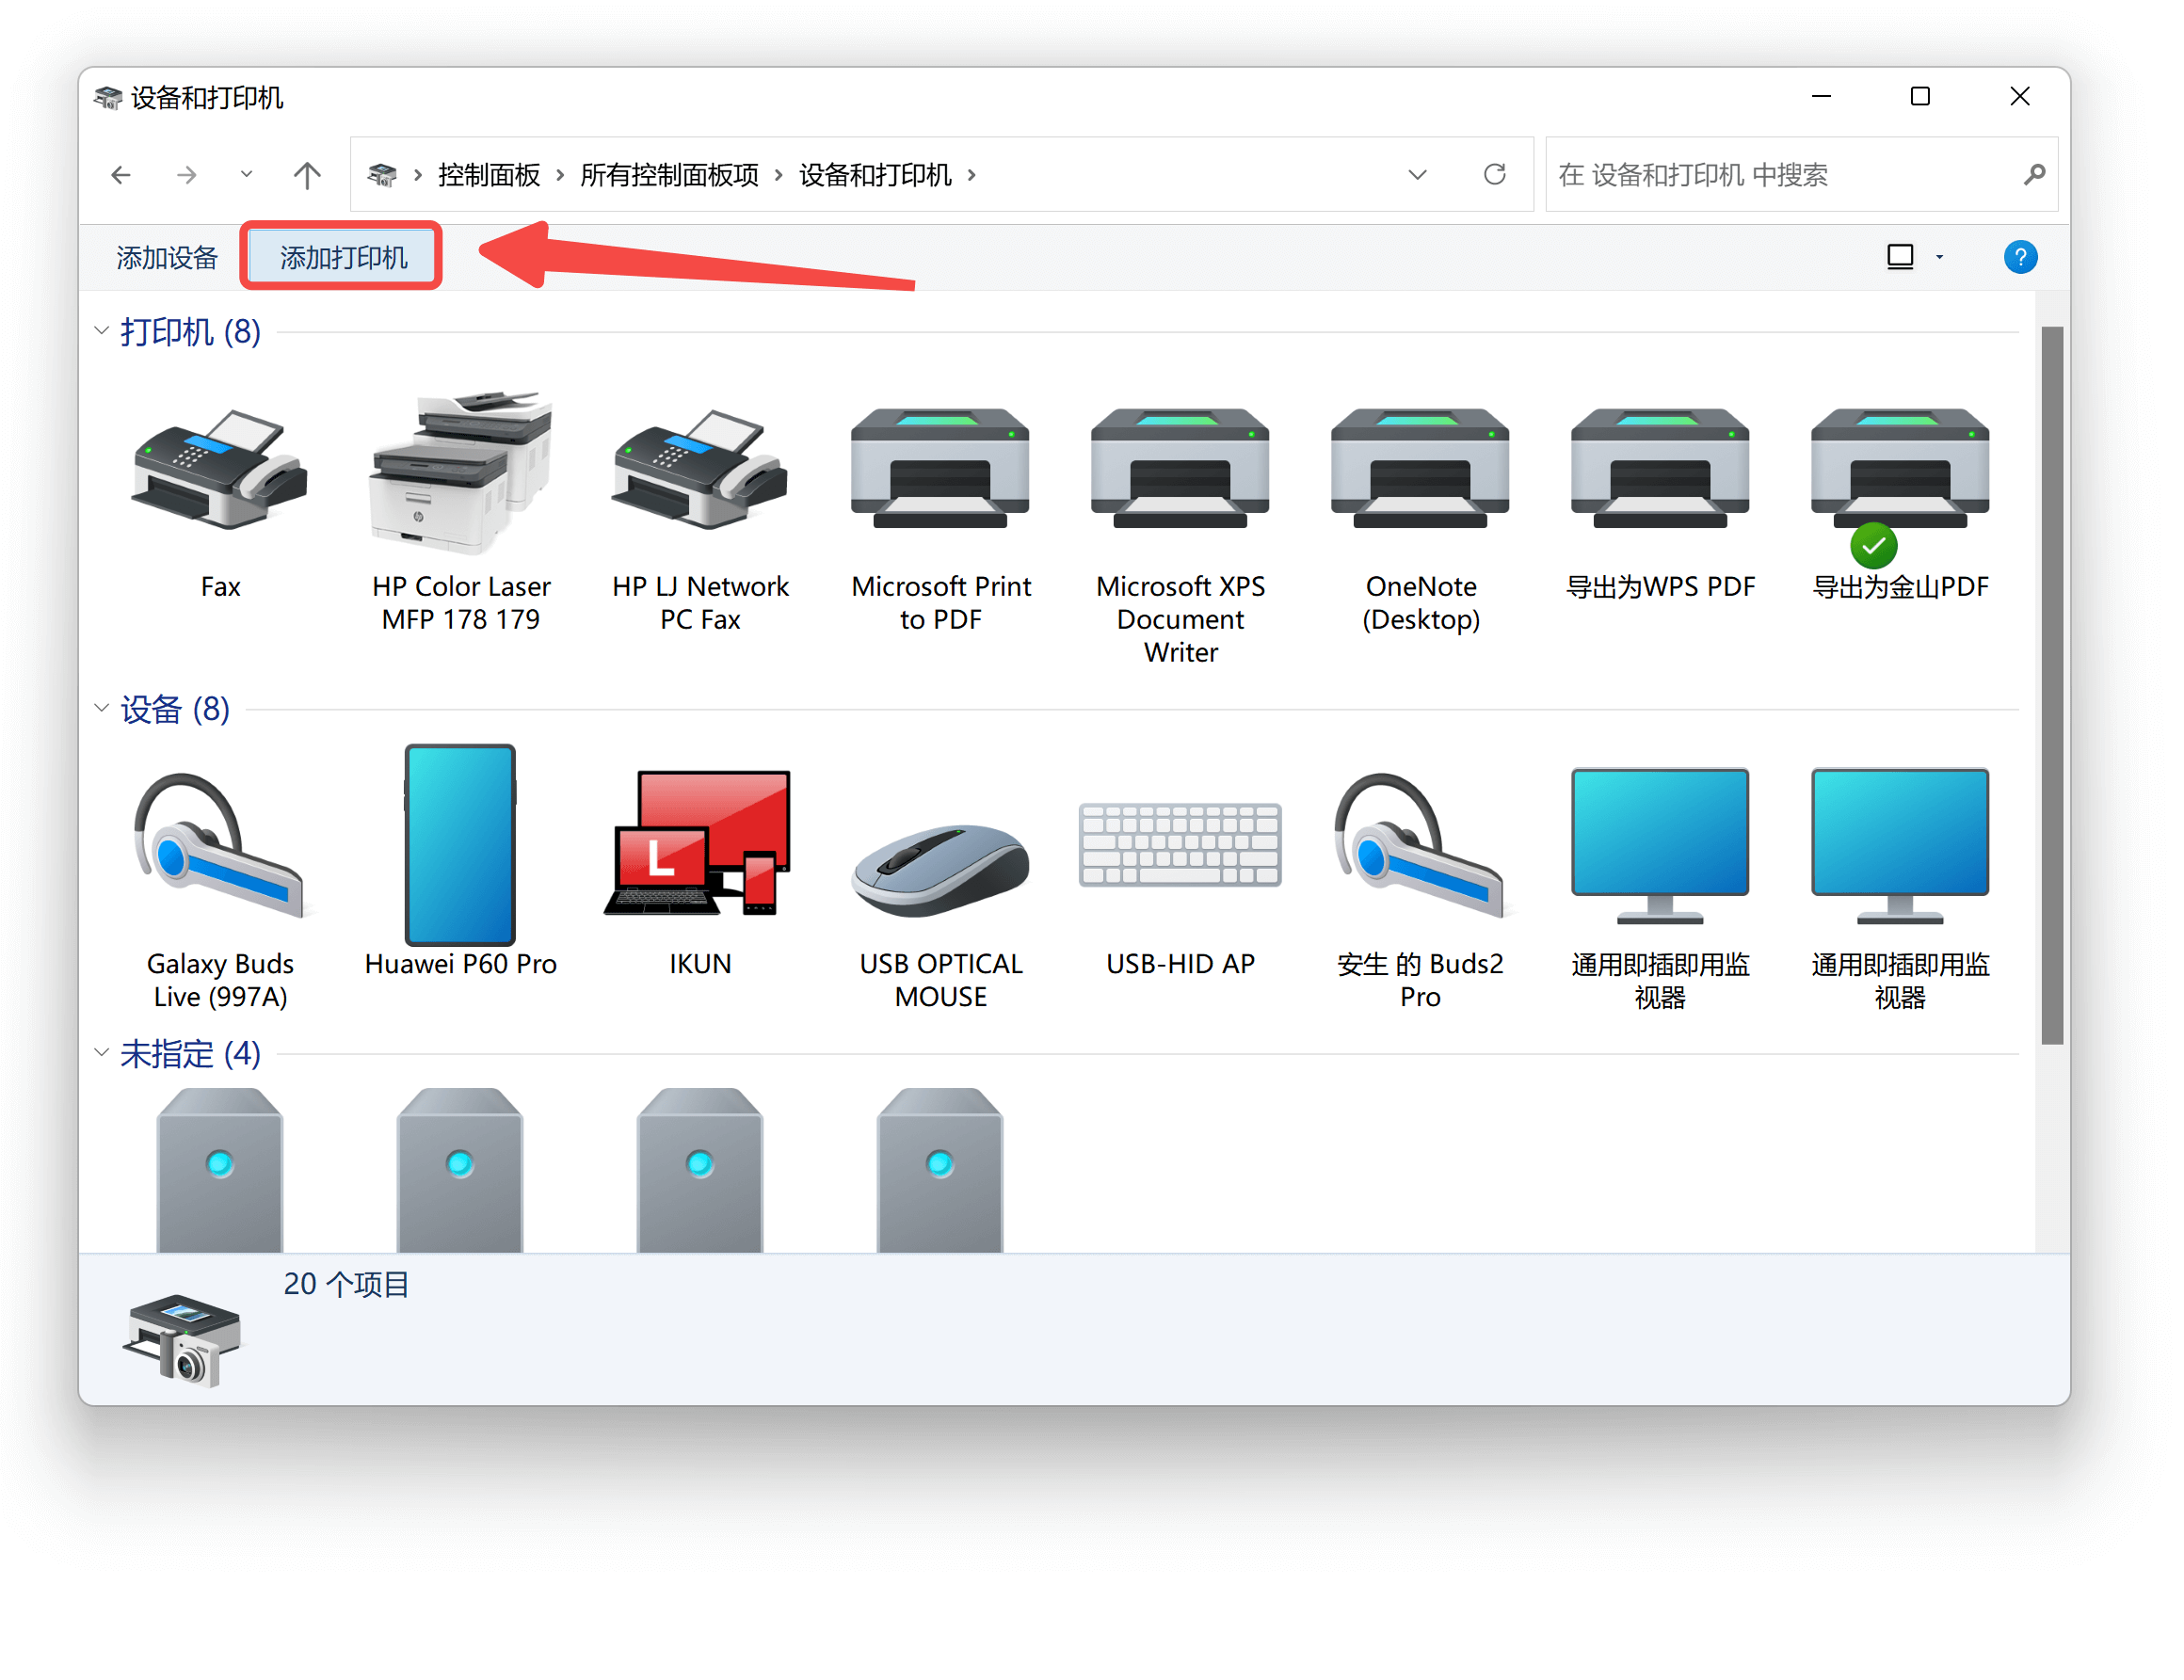Click 添加设备 in the command bar
Screen dimensions: 2184x1680
click(167, 258)
